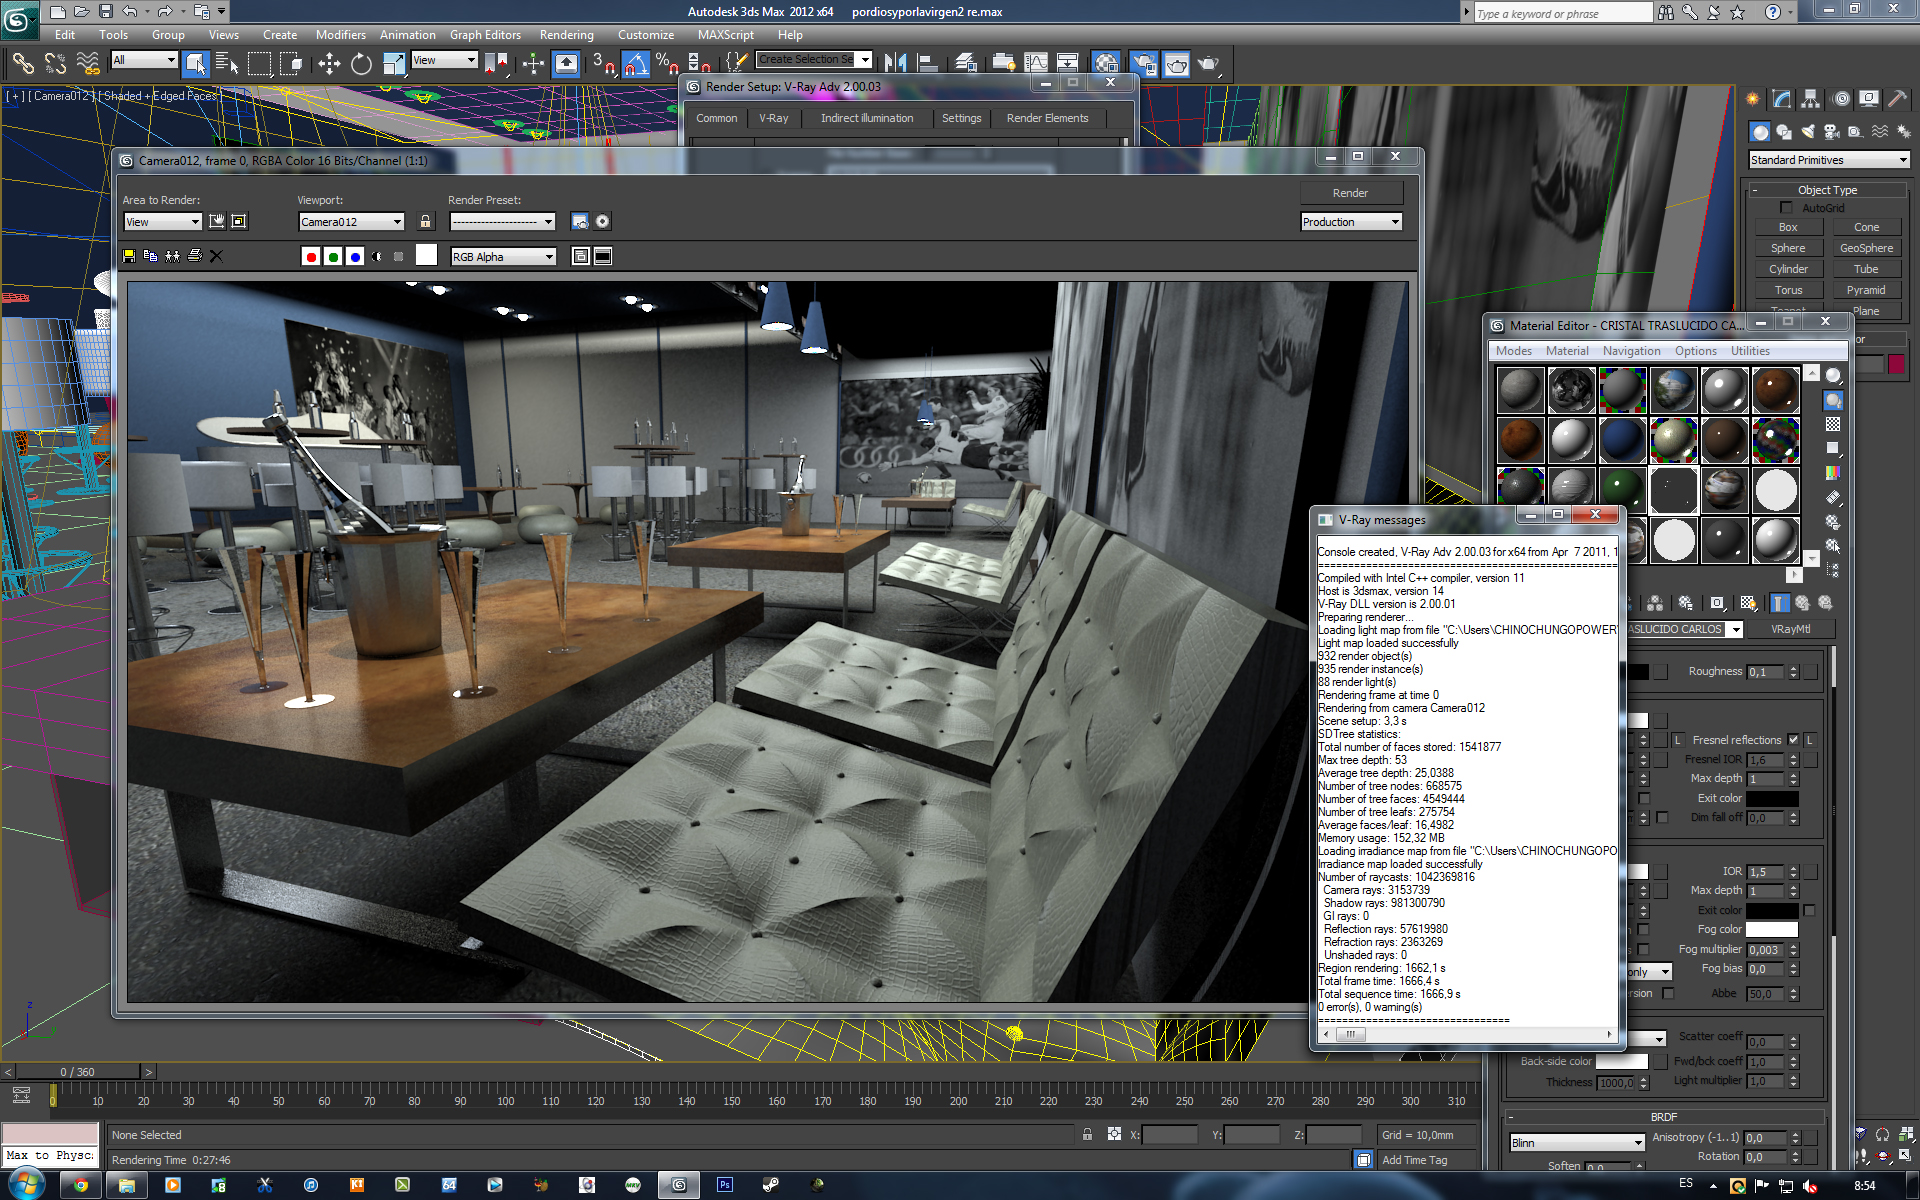This screenshot has height=1200, width=1920.
Task: Create a Sphere primitive button
Action: pyautogui.click(x=1788, y=248)
